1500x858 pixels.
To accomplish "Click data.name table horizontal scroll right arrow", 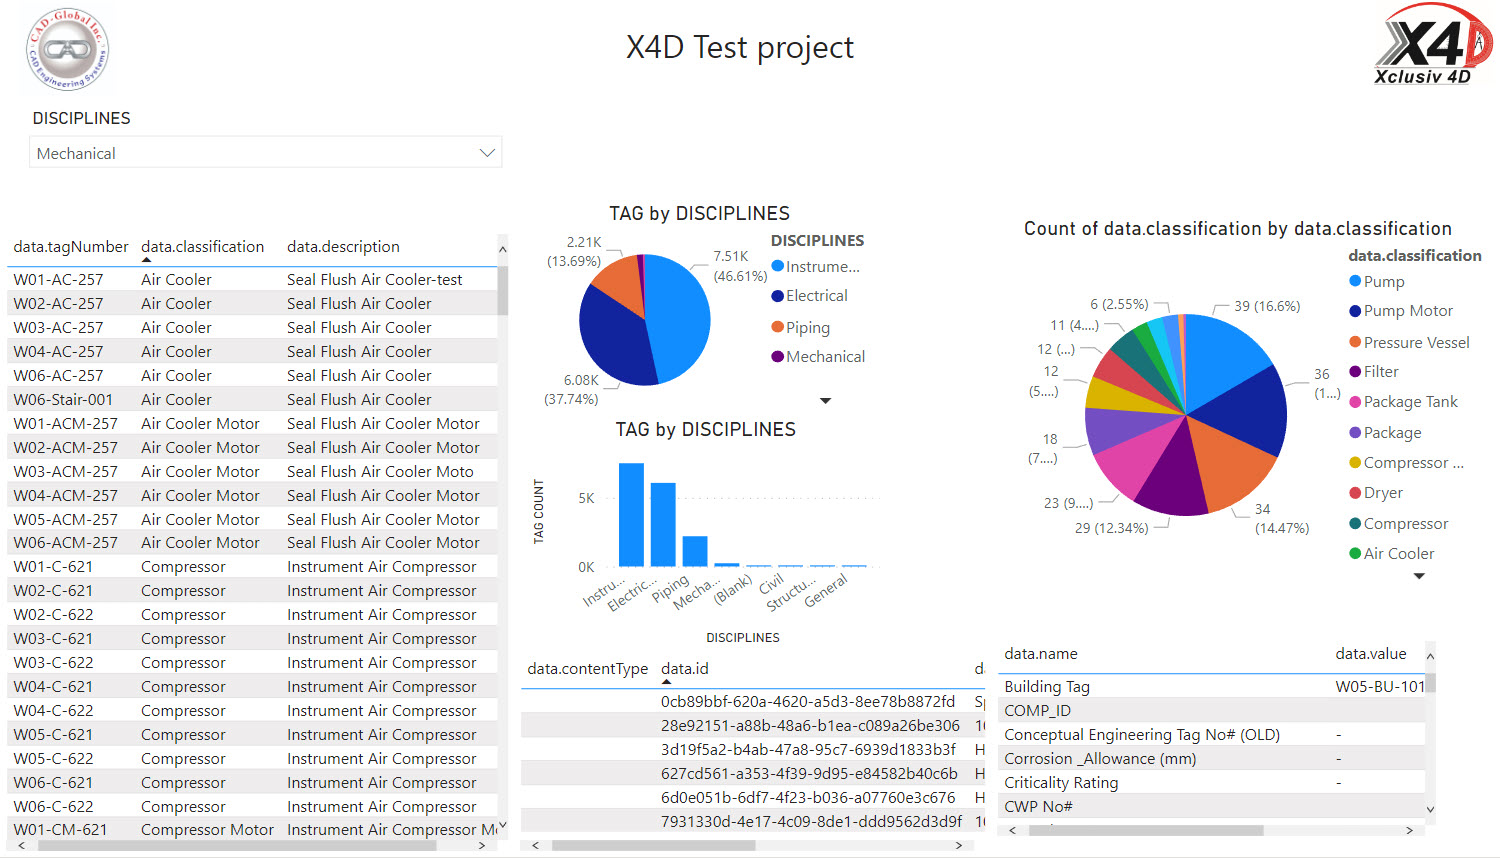I will (1409, 830).
